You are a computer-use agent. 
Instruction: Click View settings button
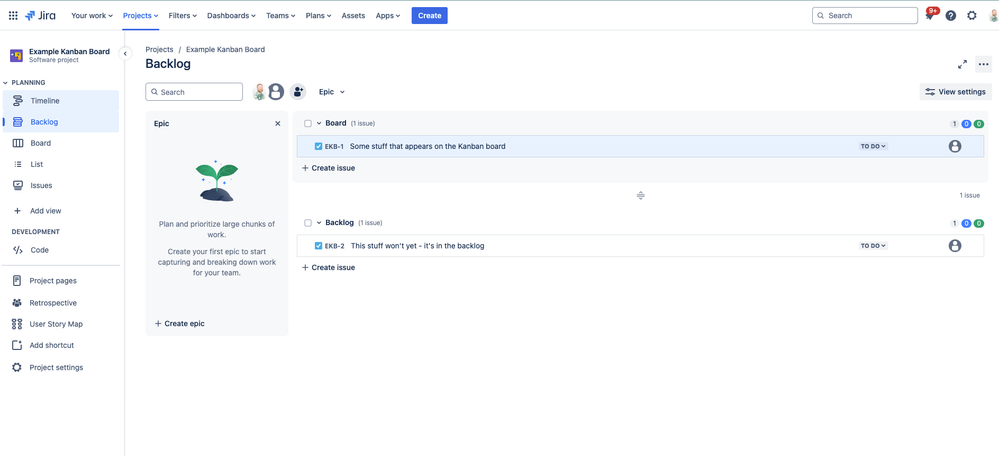pyautogui.click(x=956, y=92)
